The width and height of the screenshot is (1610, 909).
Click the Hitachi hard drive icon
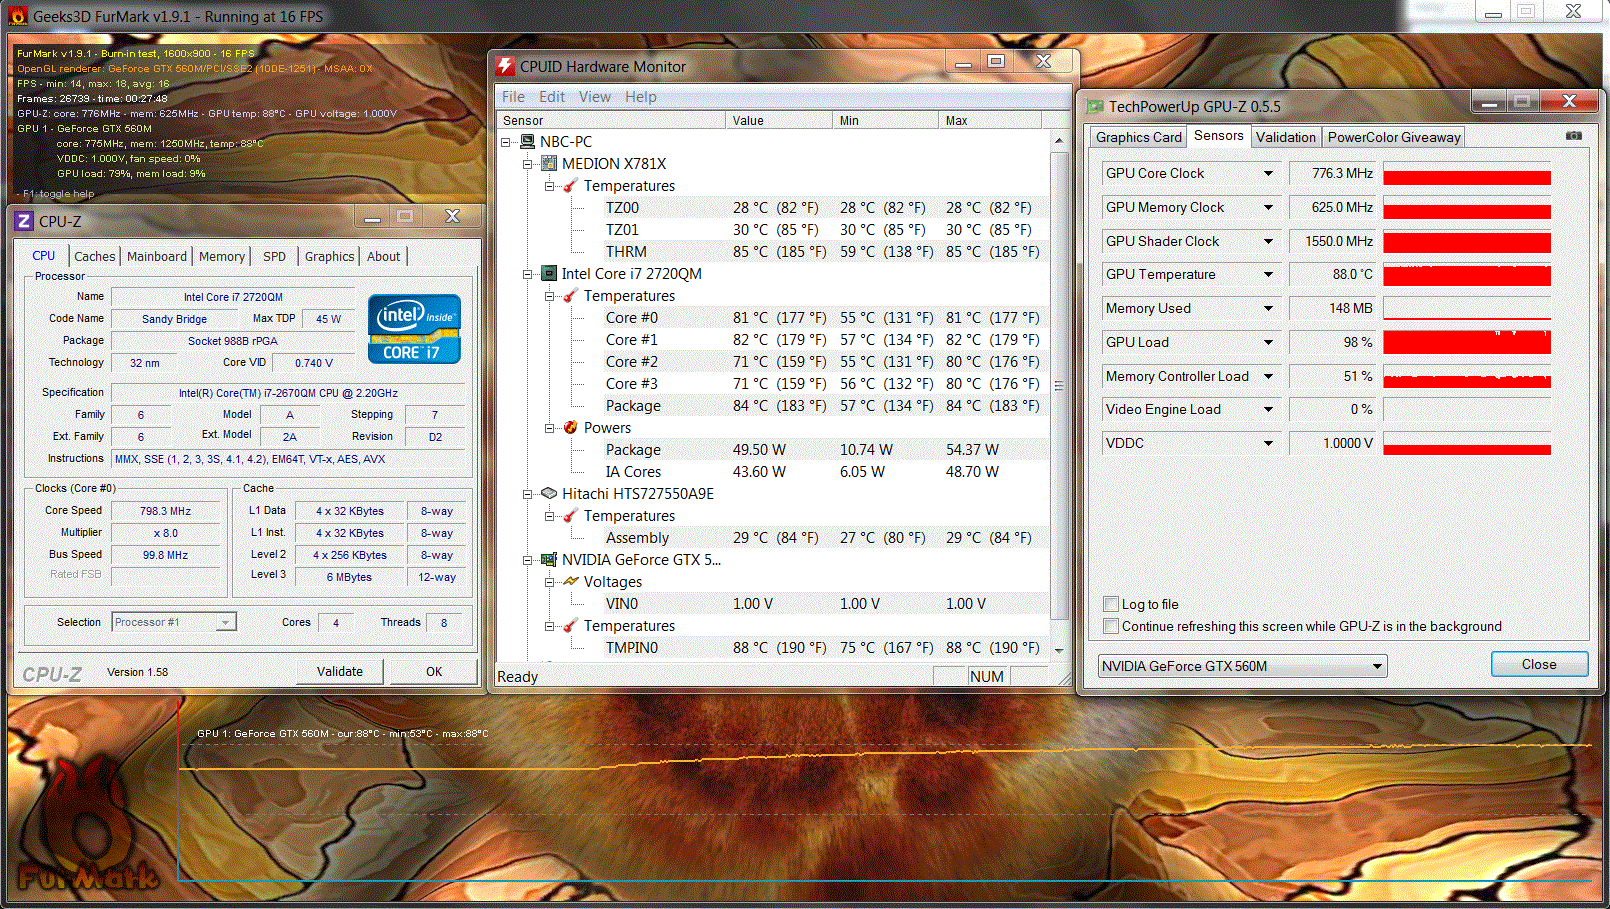[x=549, y=494]
